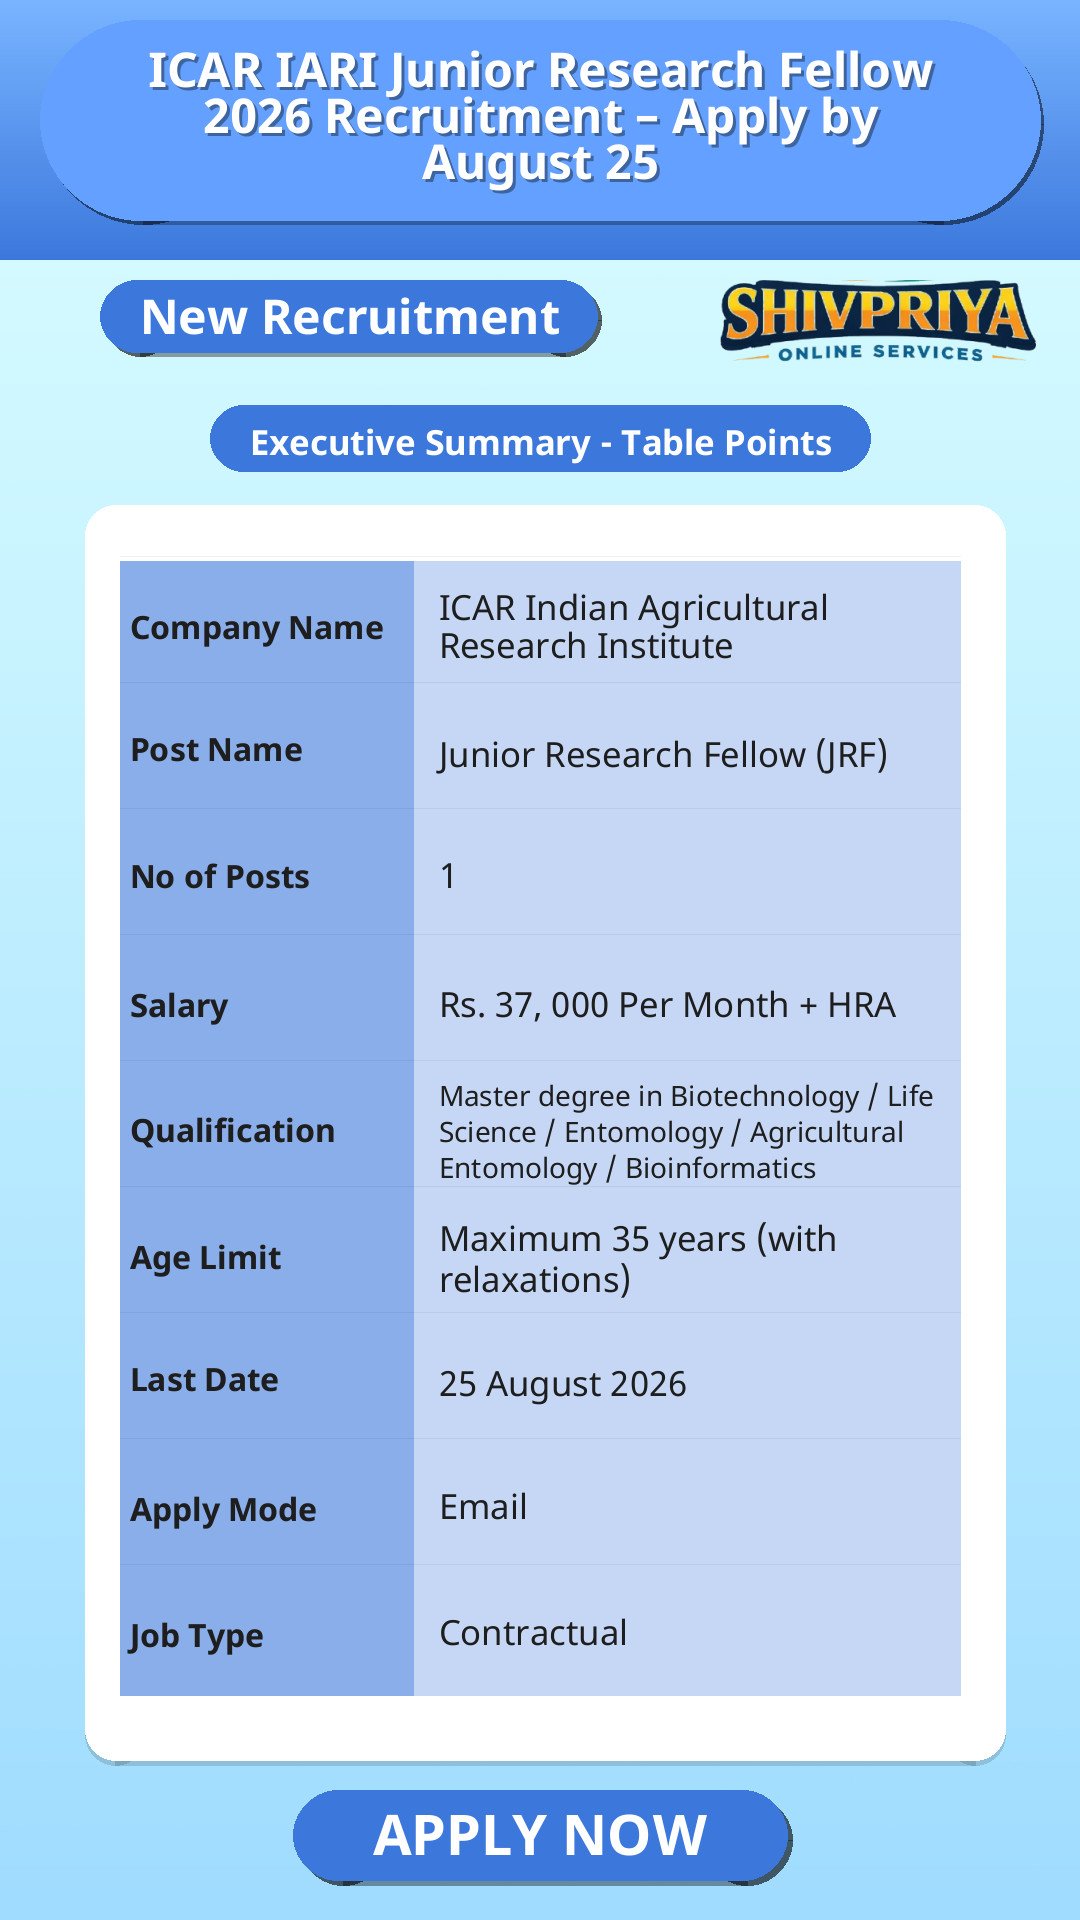1080x1920 pixels.
Task: Click the APPLY NOW button
Action: [541, 1836]
